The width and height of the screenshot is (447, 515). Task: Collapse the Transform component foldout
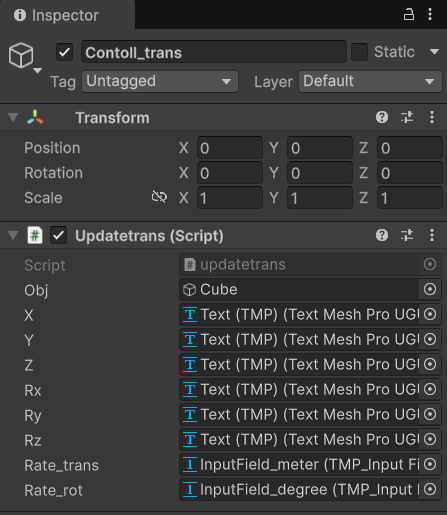(x=13, y=117)
